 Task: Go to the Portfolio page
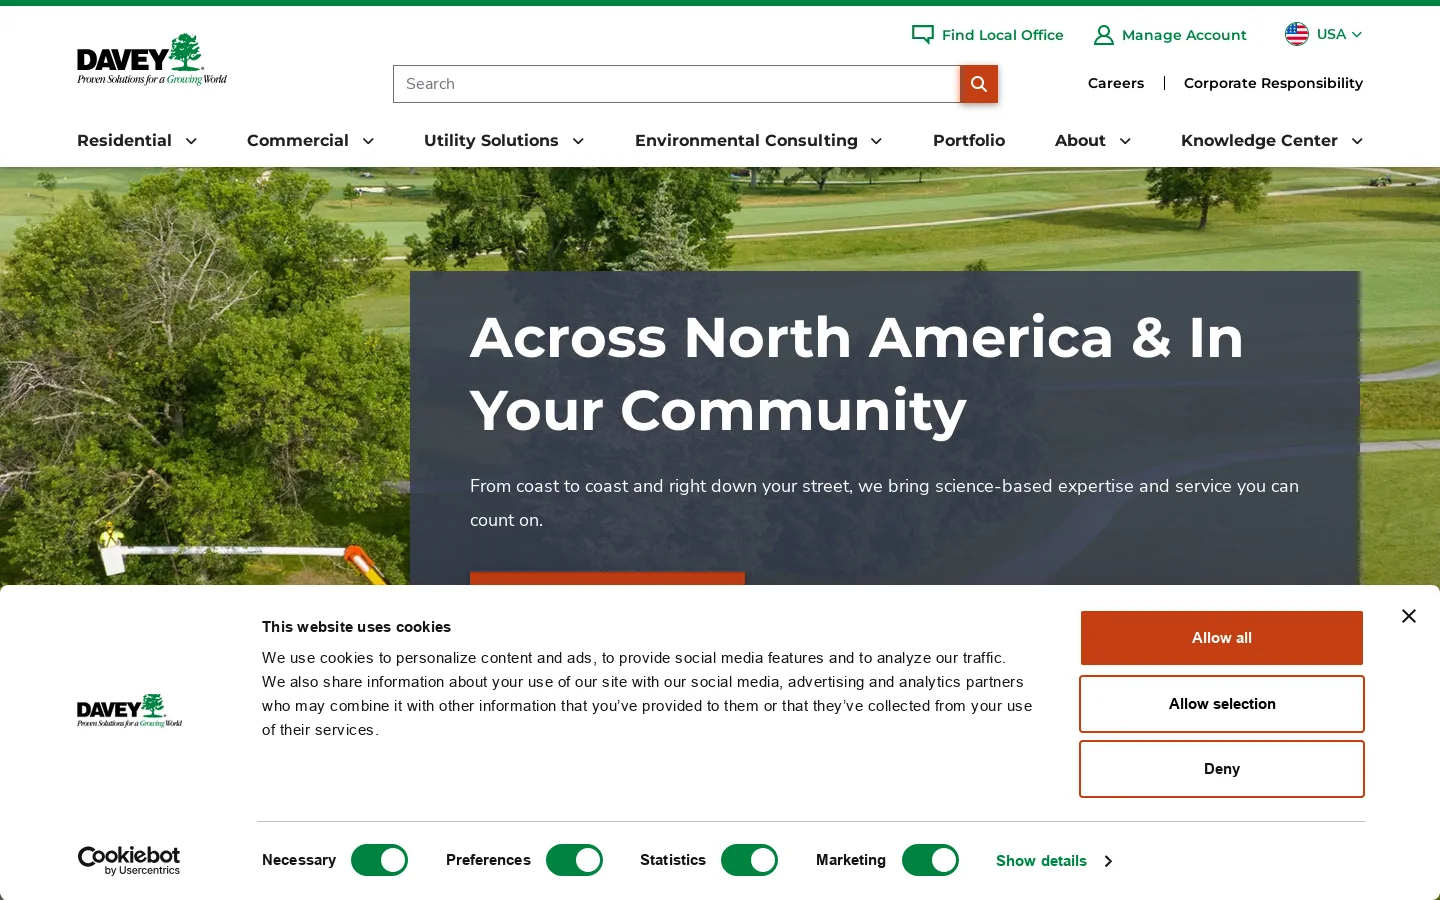969,141
